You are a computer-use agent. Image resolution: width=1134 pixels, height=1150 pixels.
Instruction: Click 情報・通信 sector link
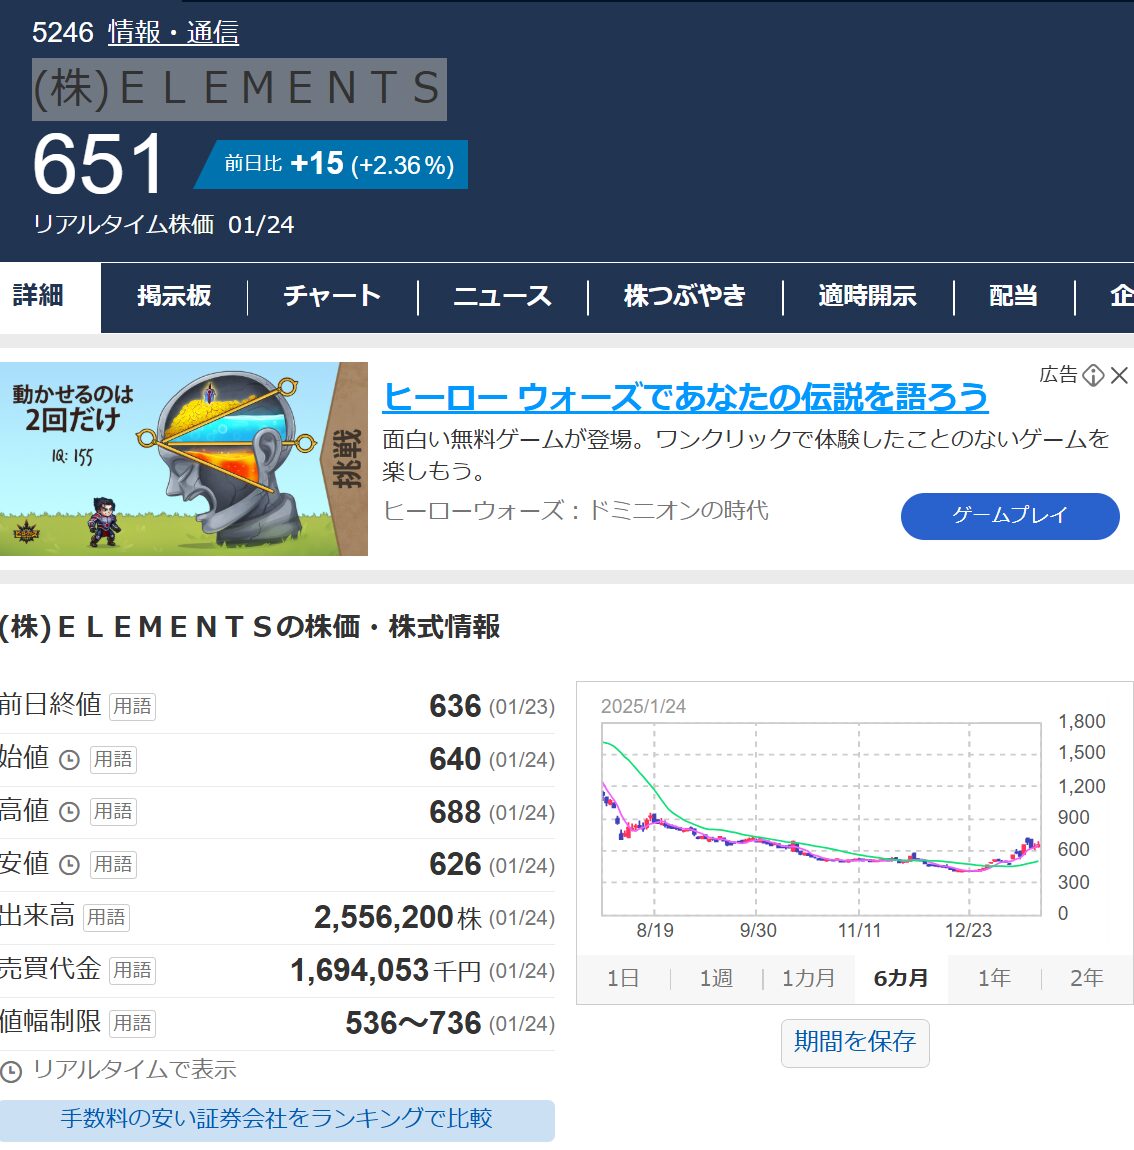(173, 33)
